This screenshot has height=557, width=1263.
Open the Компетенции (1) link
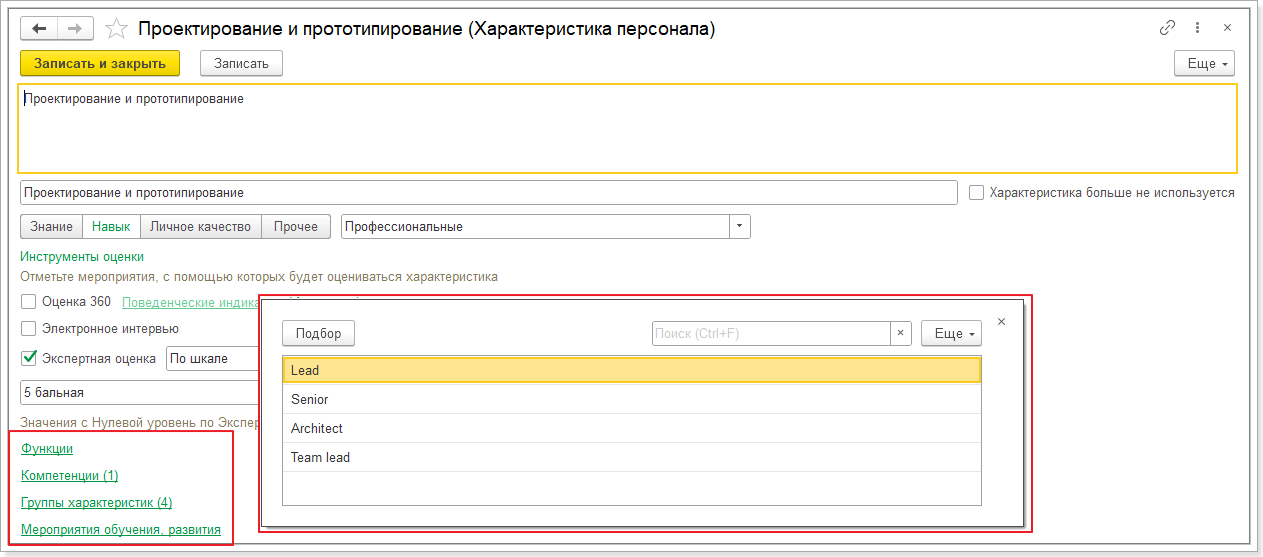tap(69, 476)
